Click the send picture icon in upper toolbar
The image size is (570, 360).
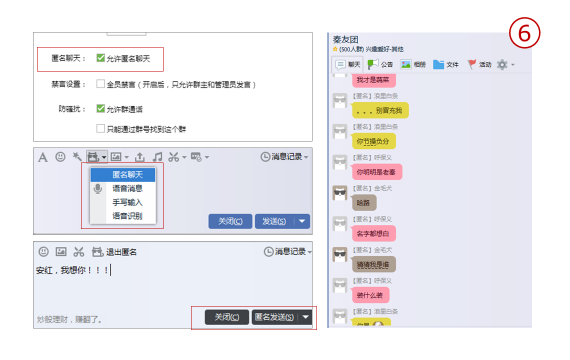point(116,157)
